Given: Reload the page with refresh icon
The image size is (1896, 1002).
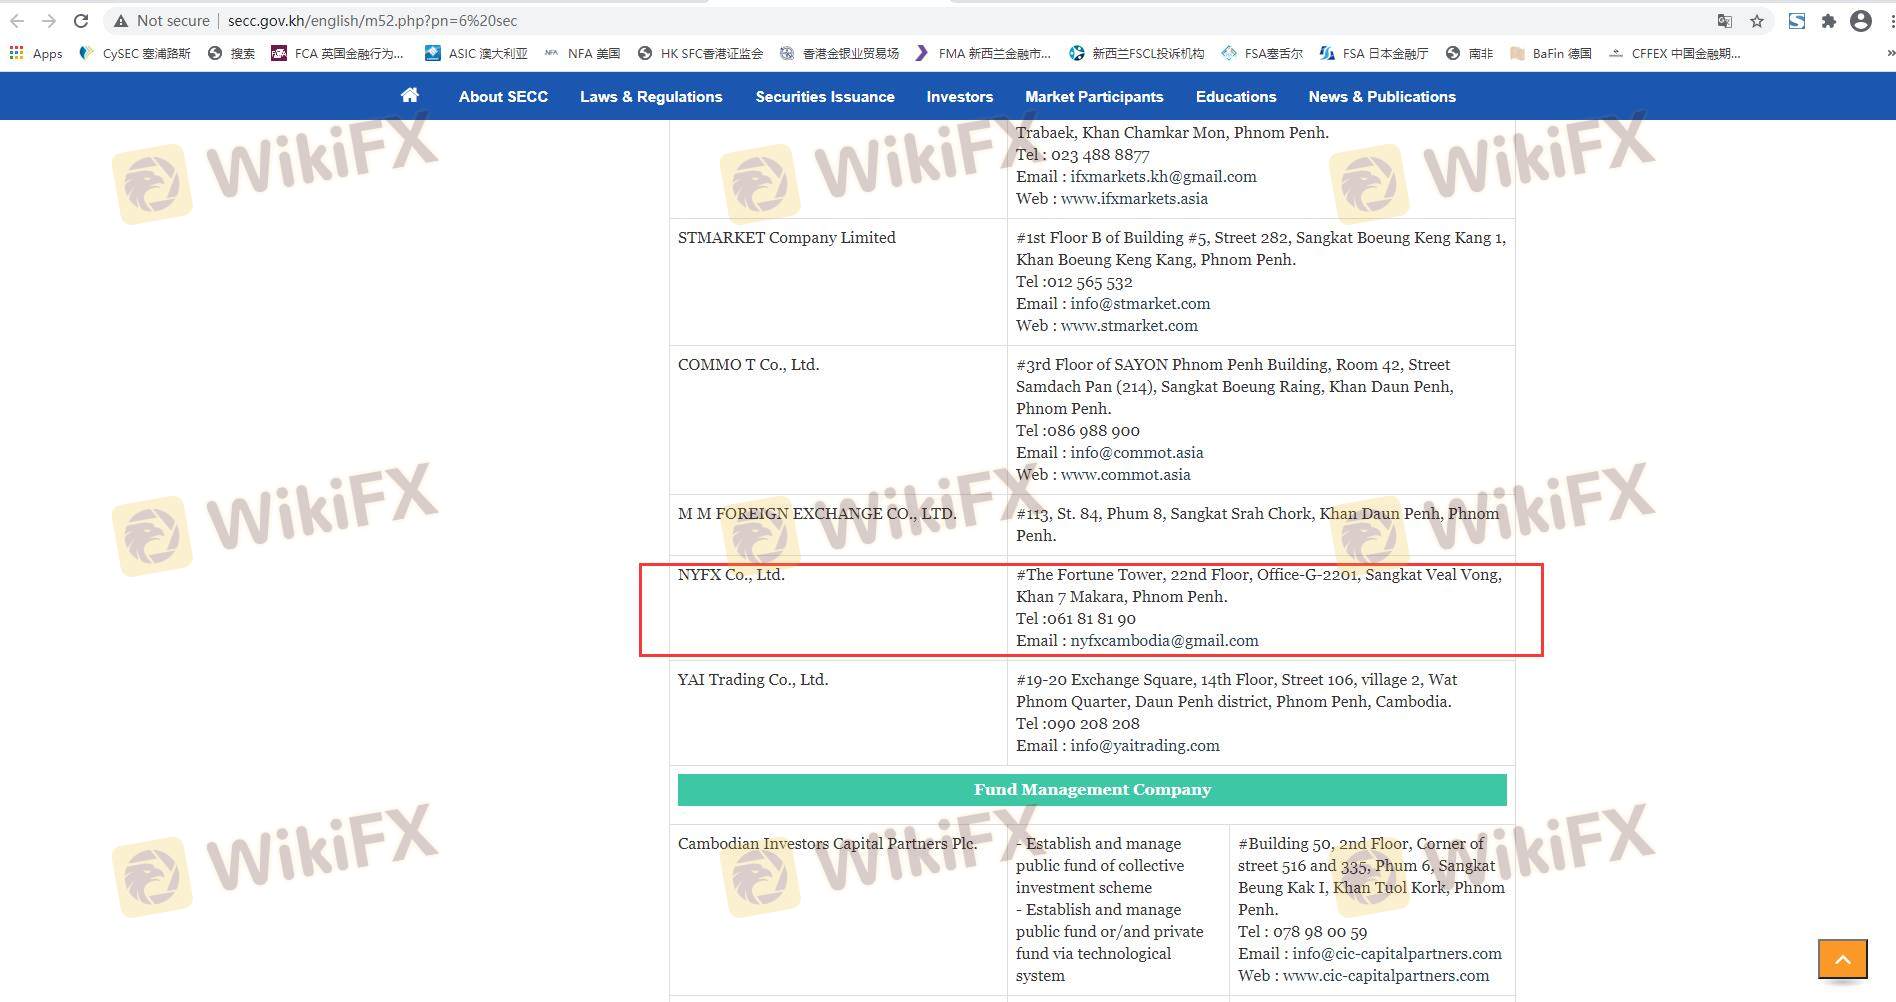Looking at the screenshot, I should tap(81, 21).
